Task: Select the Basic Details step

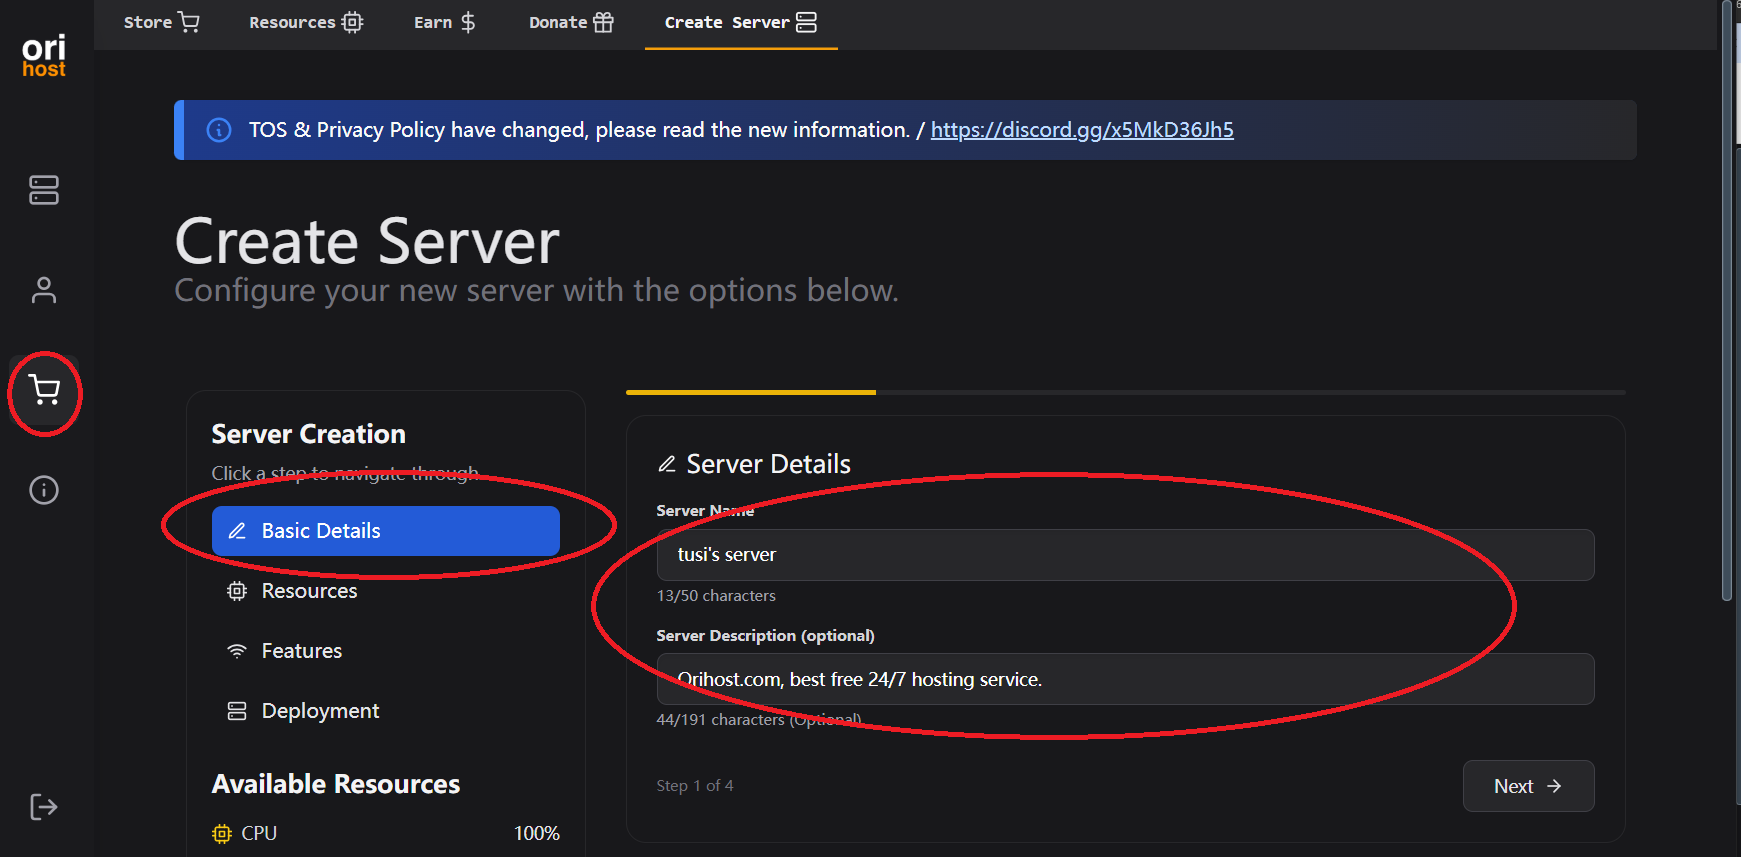Action: (x=385, y=531)
